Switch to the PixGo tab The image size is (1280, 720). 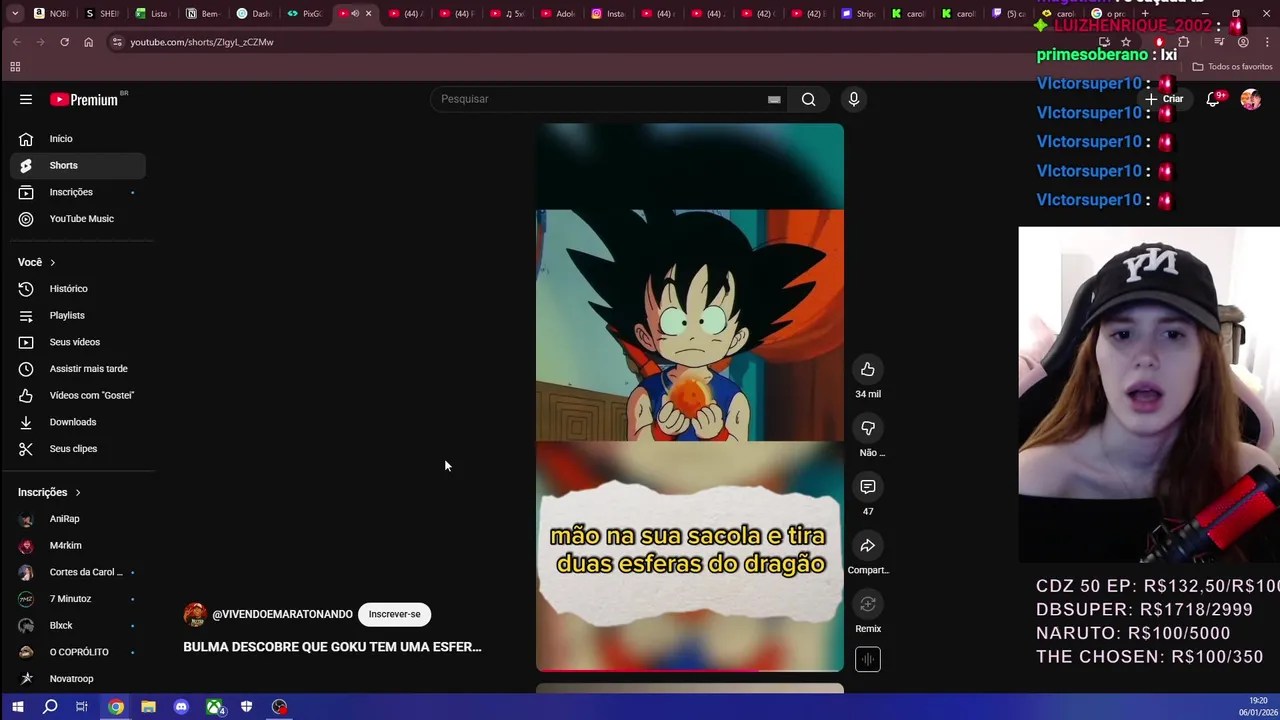click(304, 14)
